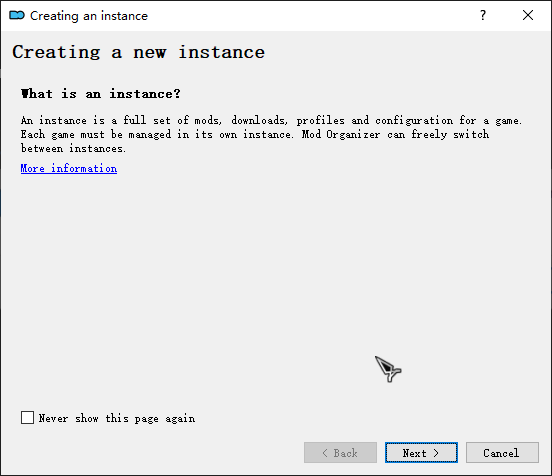Go to previous page with Back
552x476 pixels.
(340, 452)
